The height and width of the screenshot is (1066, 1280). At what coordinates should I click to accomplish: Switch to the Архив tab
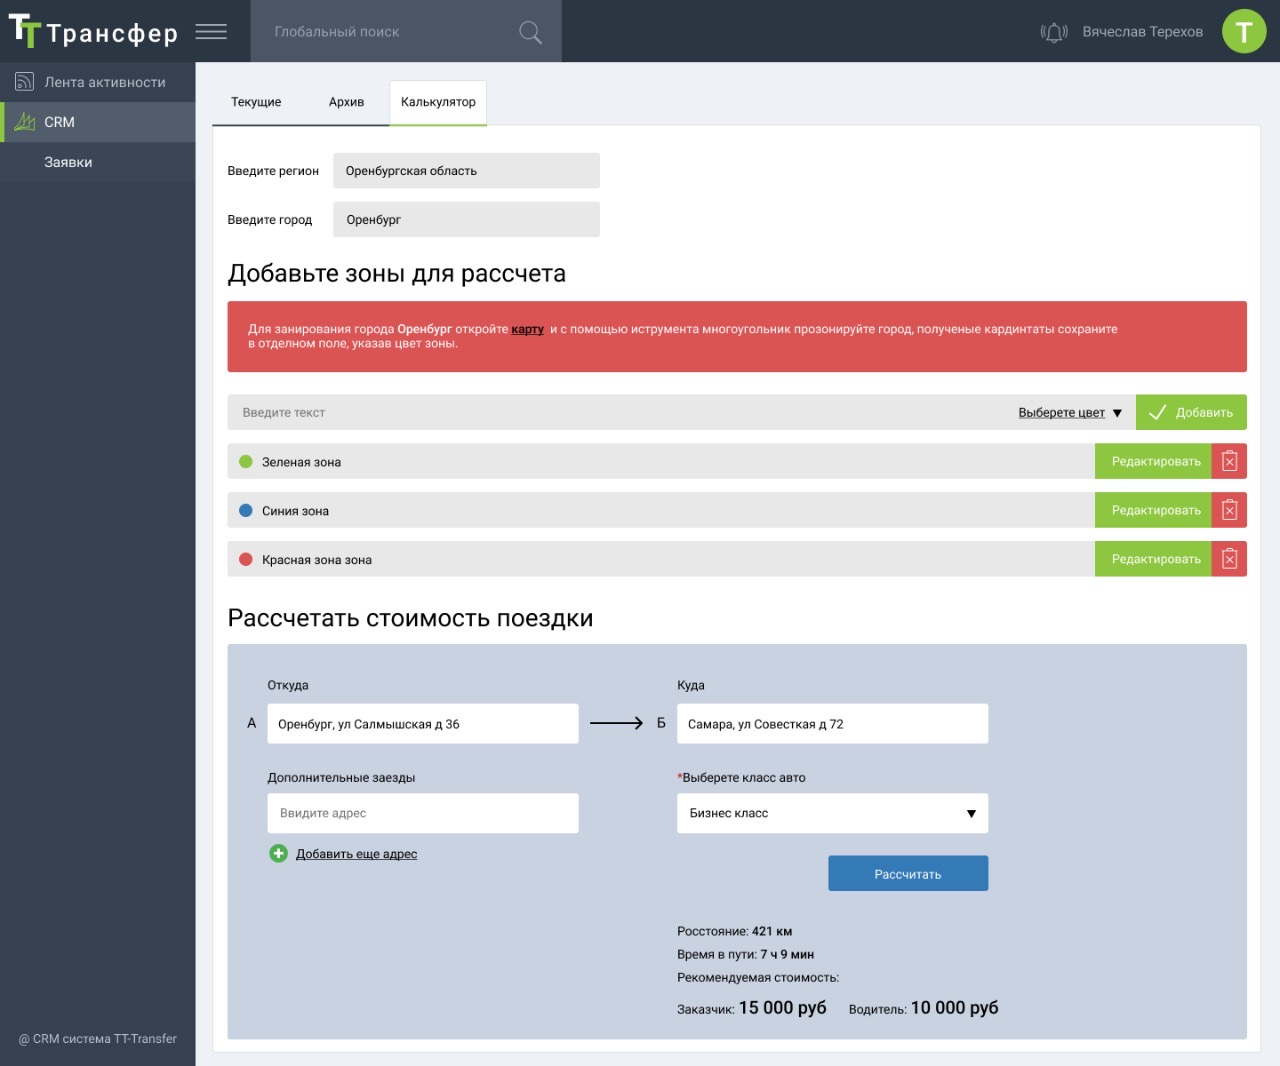[x=346, y=102]
